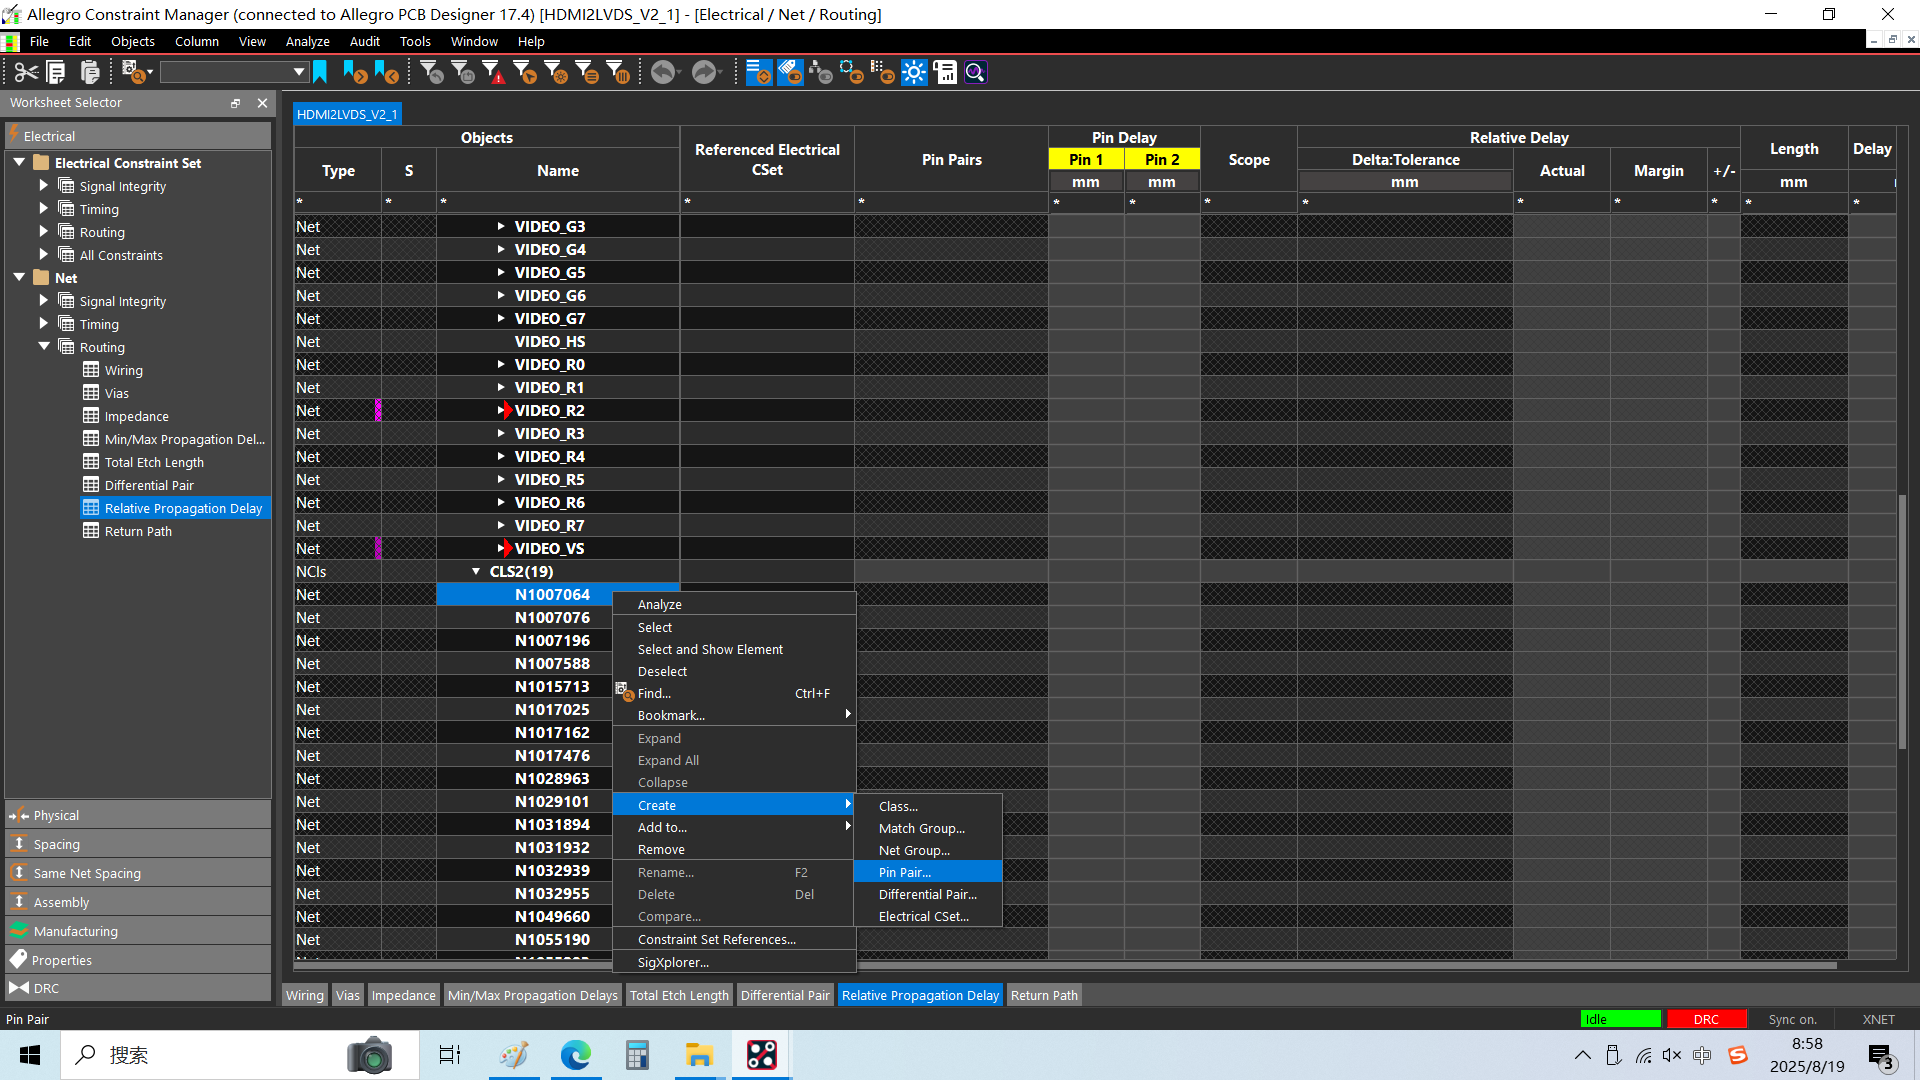Image resolution: width=1920 pixels, height=1080 pixels.
Task: Click the Undo arrow icon
Action: coord(662,72)
